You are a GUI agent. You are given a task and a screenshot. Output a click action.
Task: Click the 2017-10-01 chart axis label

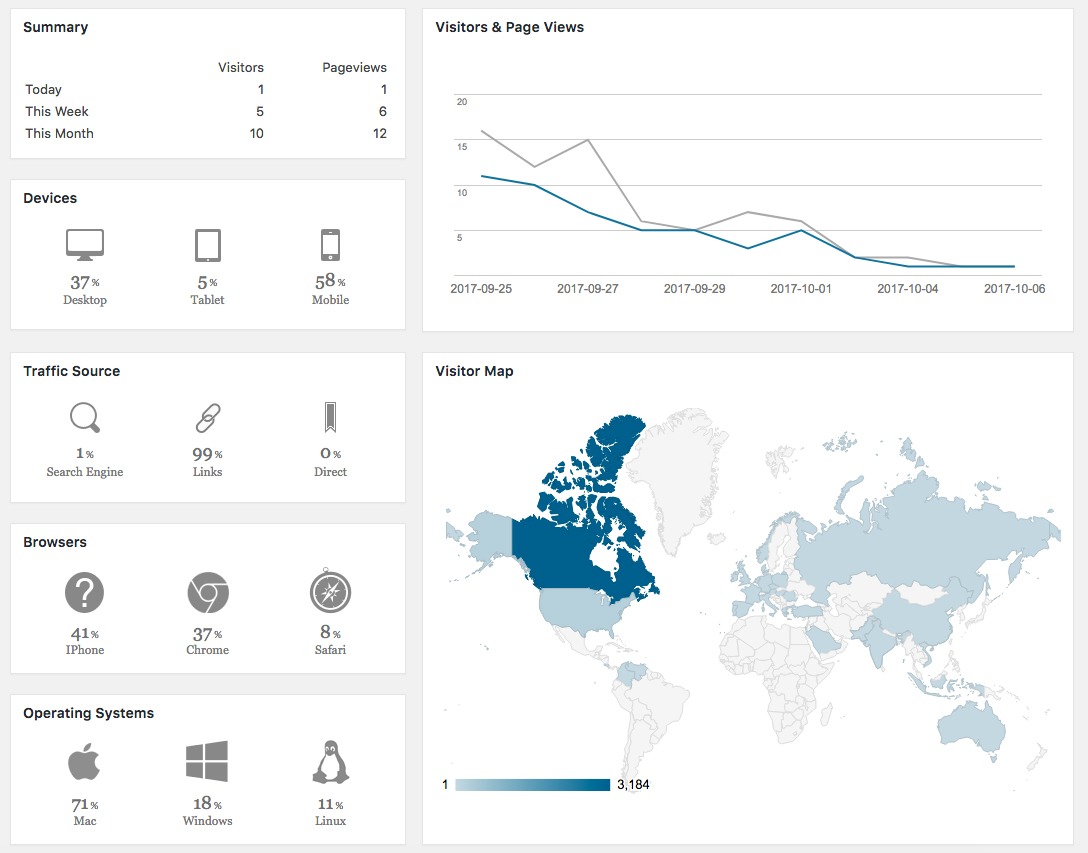[x=801, y=289]
